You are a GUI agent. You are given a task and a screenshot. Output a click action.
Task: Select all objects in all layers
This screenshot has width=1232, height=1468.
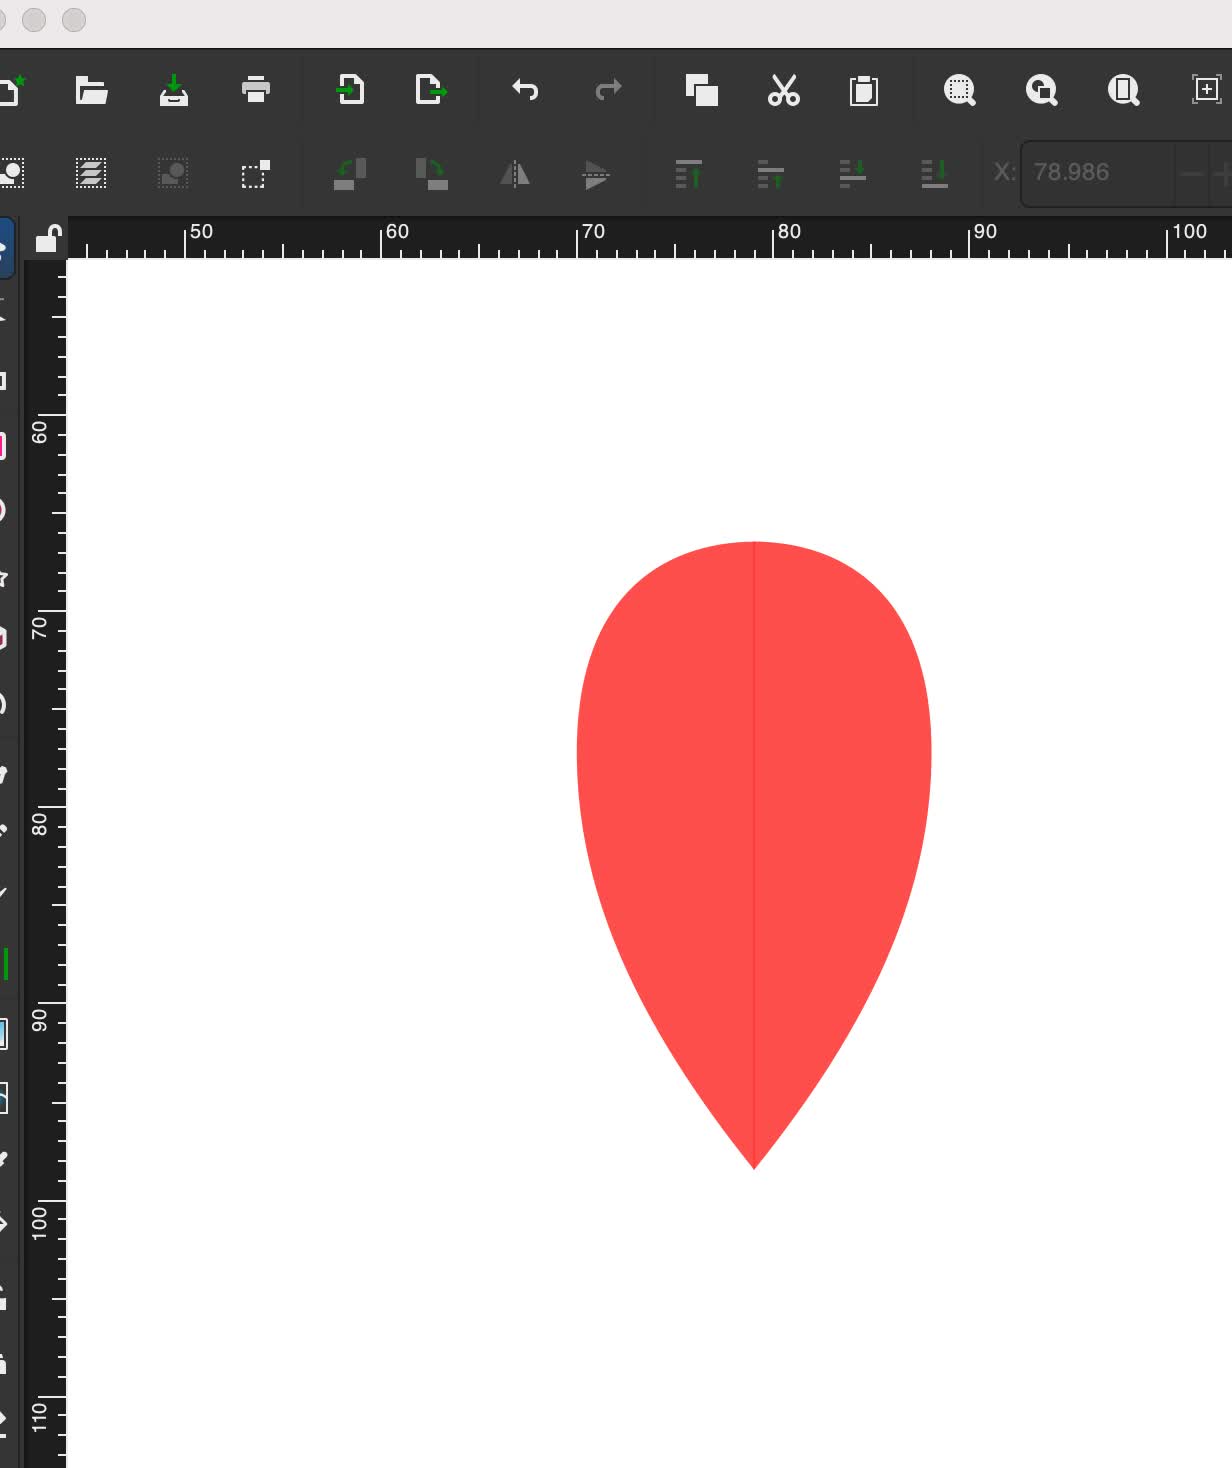(x=91, y=175)
